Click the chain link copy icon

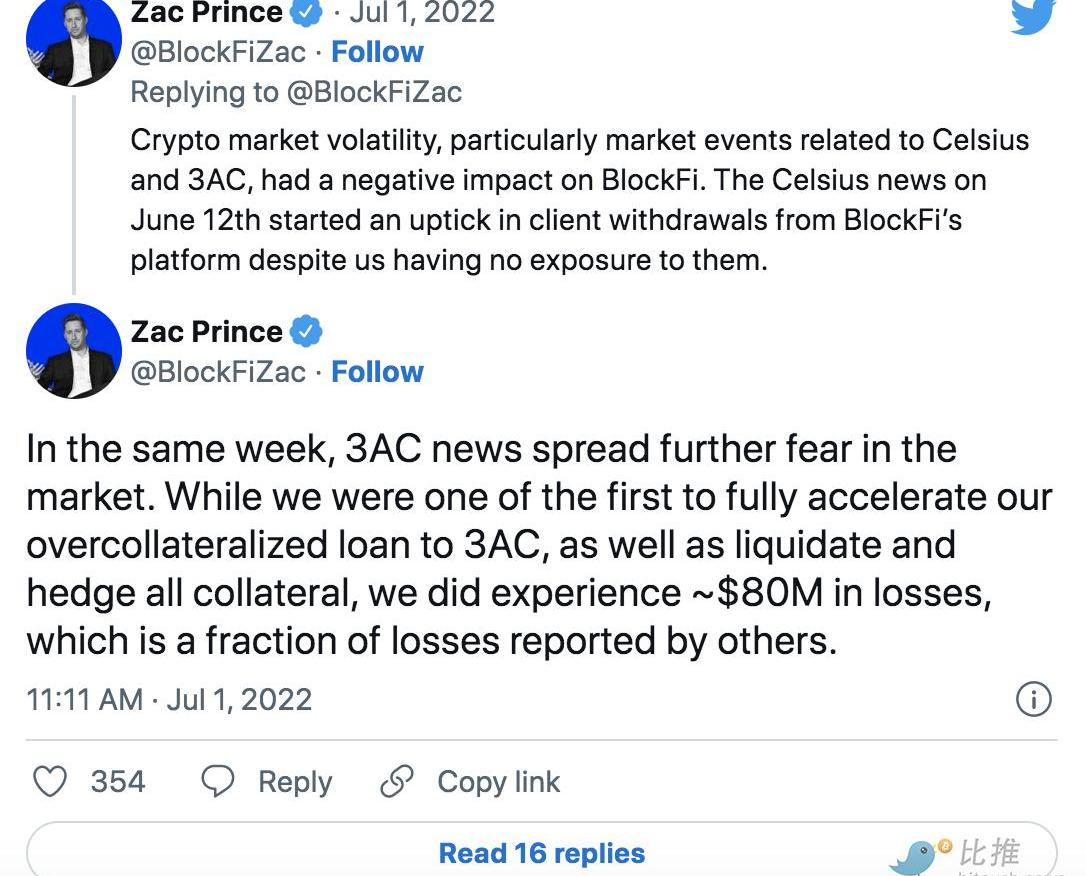point(397,782)
